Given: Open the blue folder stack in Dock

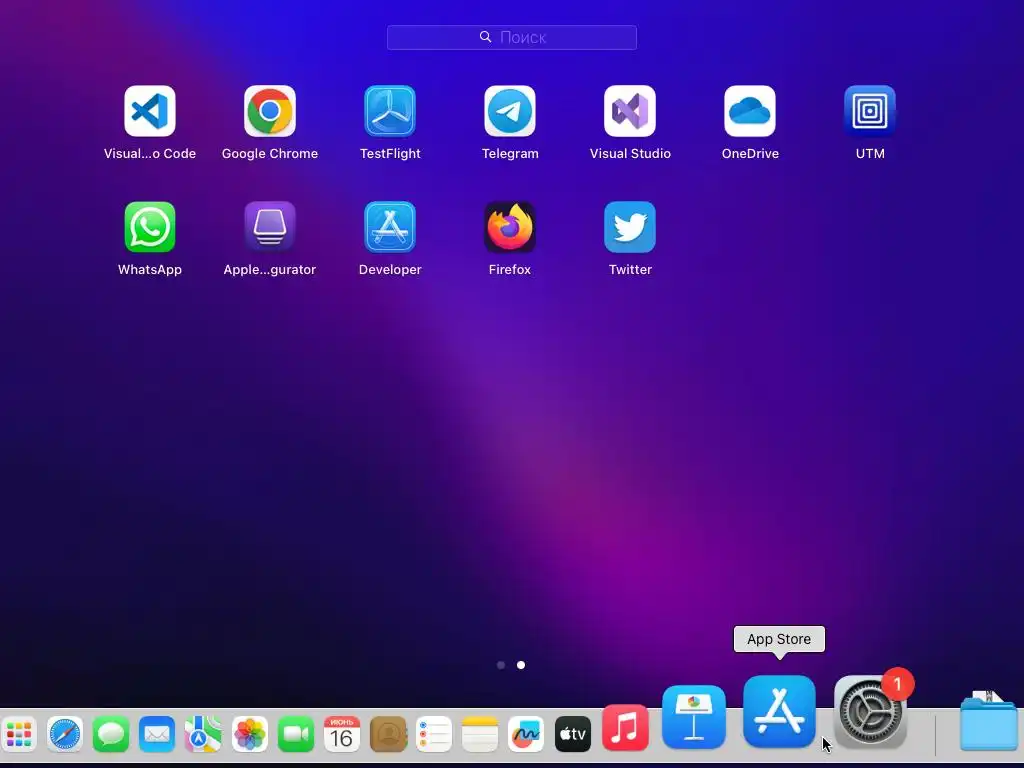Looking at the screenshot, I should coord(989,722).
